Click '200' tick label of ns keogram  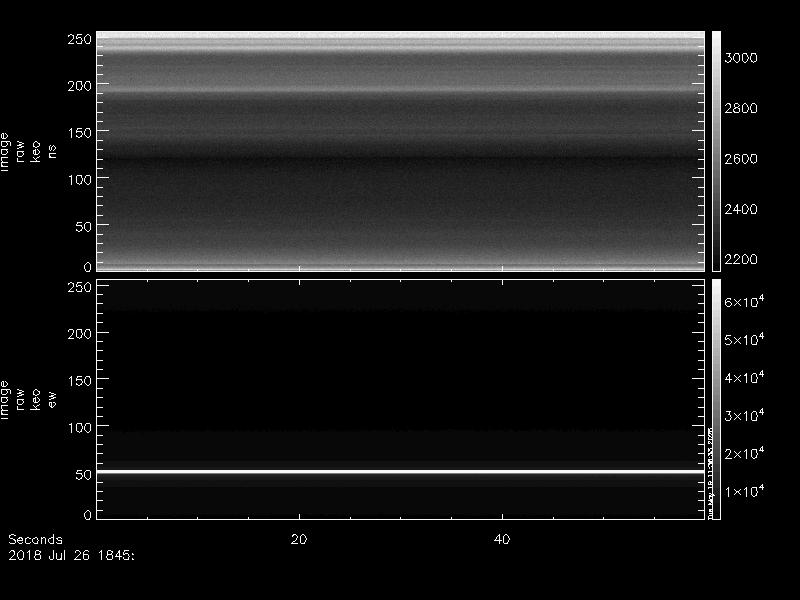[80, 86]
